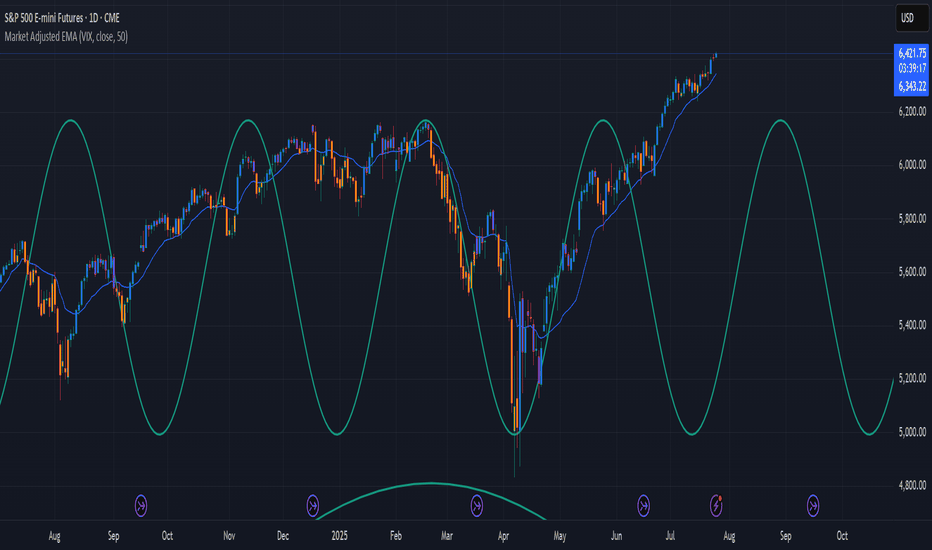Click the Dec label on the time axis
Image resolution: width=932 pixels, height=550 pixels.
(283, 536)
